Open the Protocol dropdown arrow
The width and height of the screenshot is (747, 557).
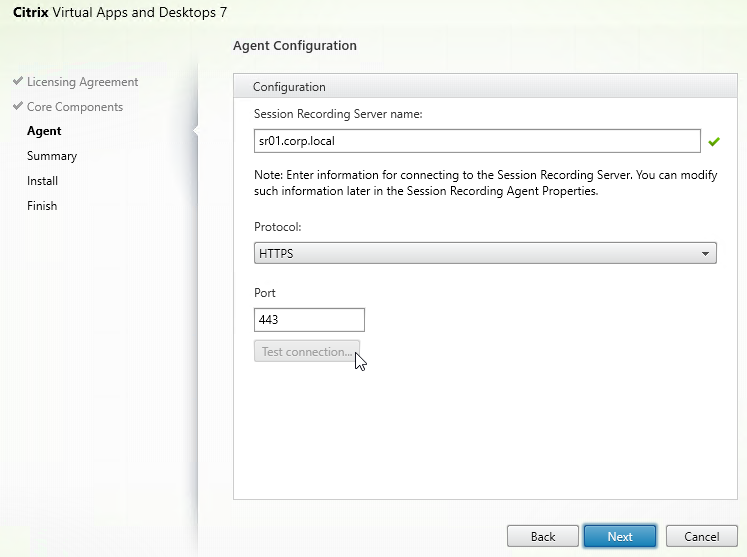(x=707, y=254)
